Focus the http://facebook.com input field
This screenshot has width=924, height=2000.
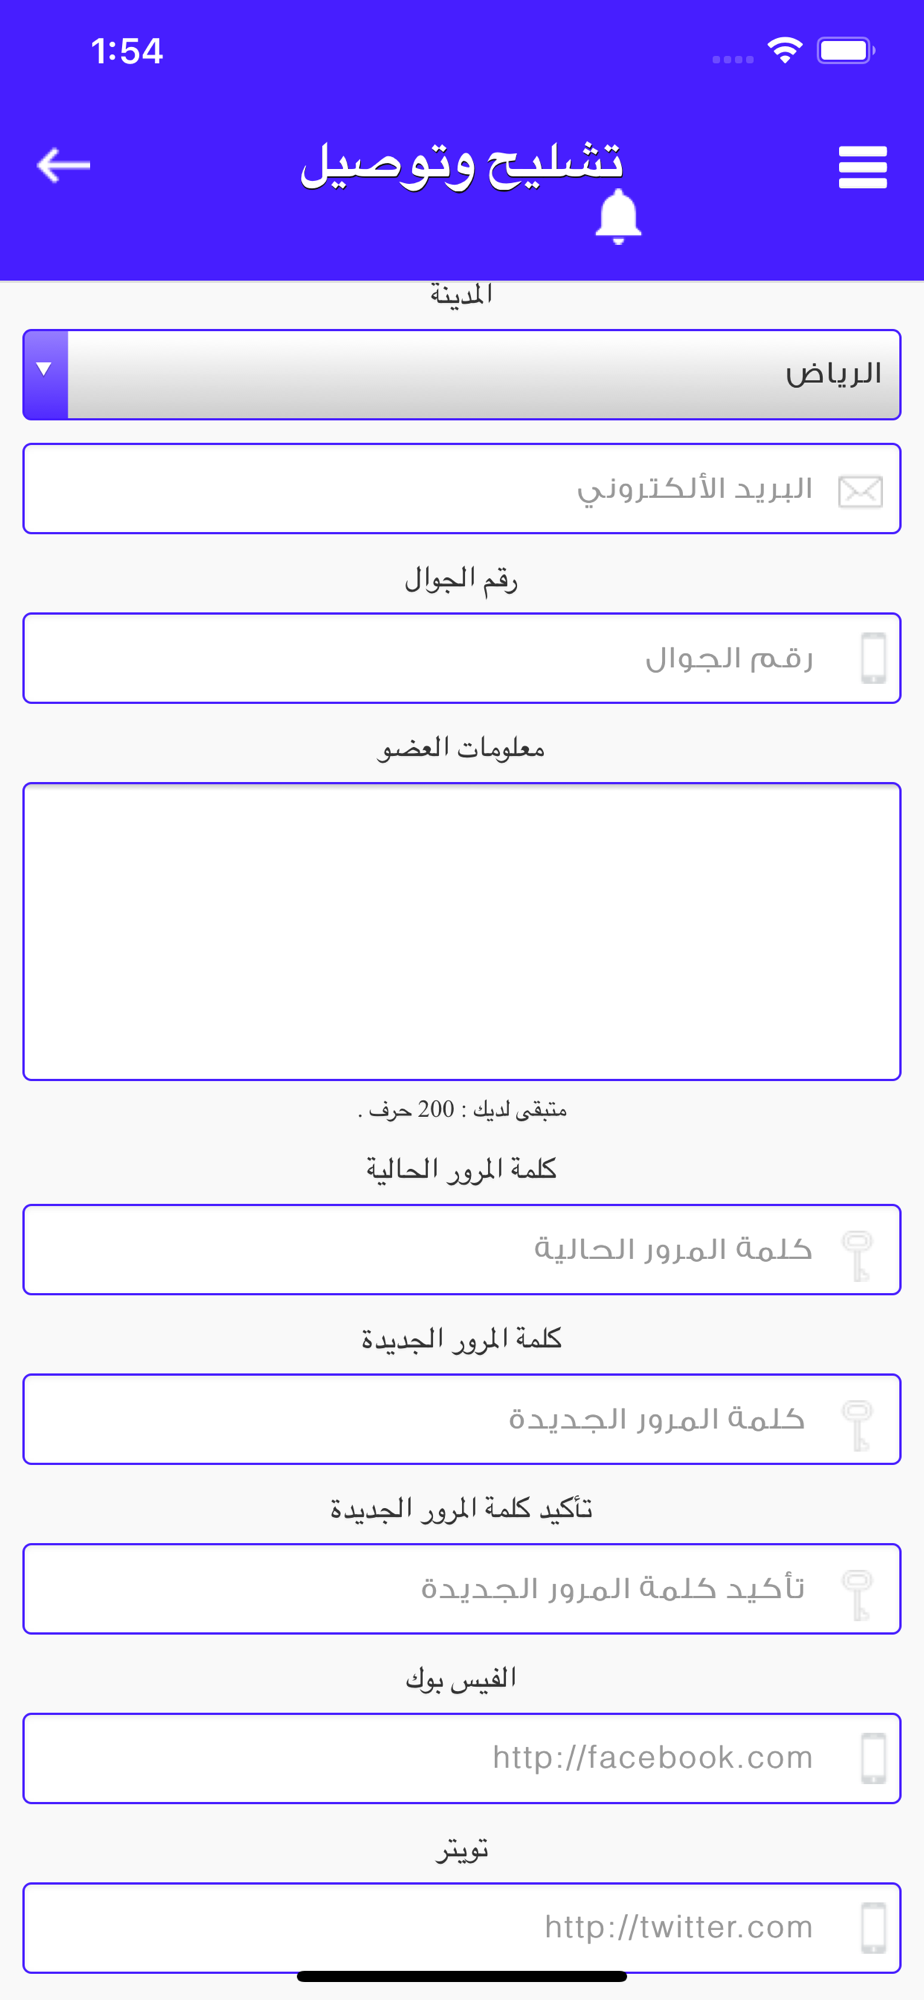tap(462, 1758)
